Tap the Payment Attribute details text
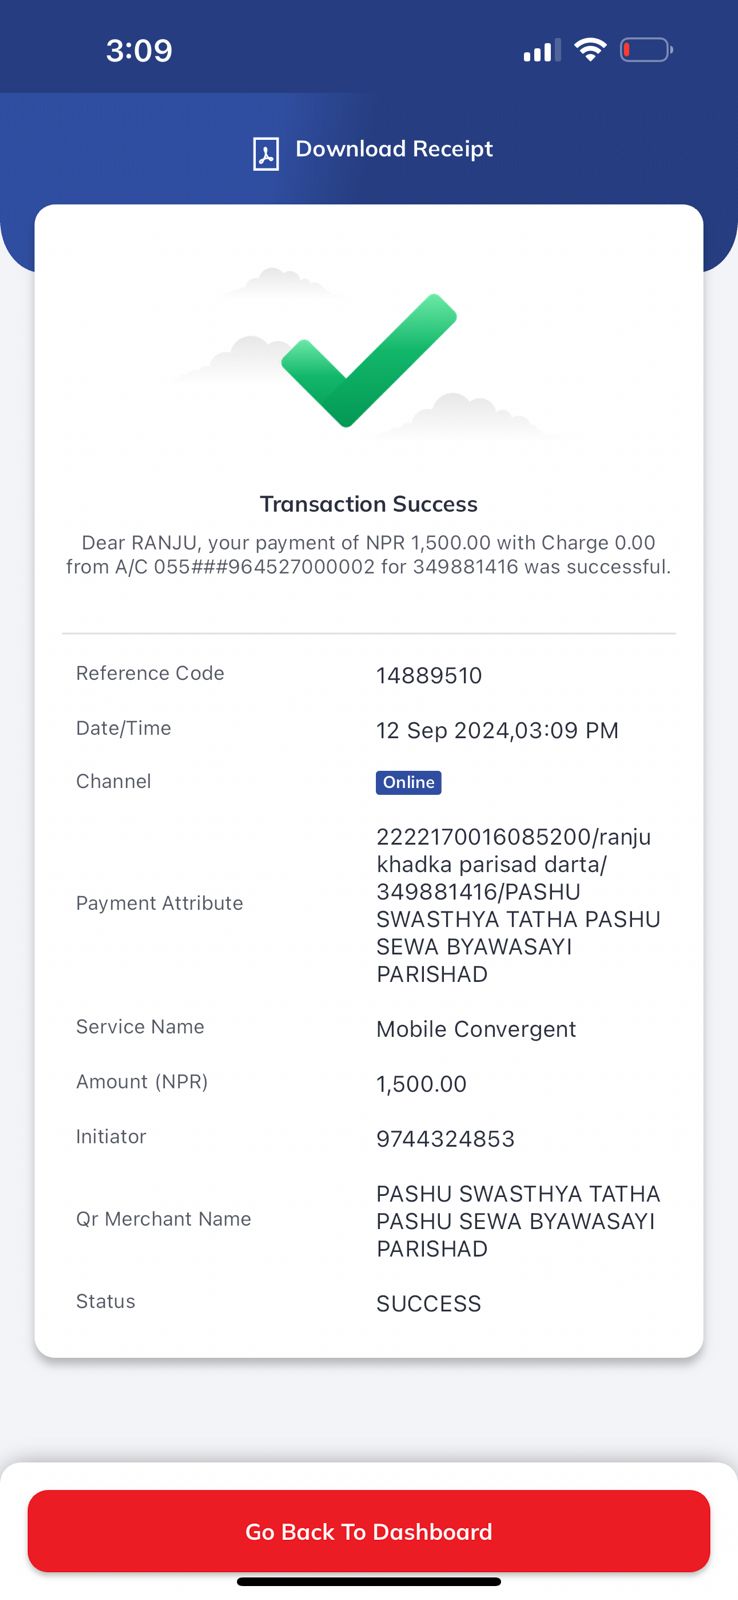Image resolution: width=738 pixels, height=1600 pixels. click(x=518, y=905)
